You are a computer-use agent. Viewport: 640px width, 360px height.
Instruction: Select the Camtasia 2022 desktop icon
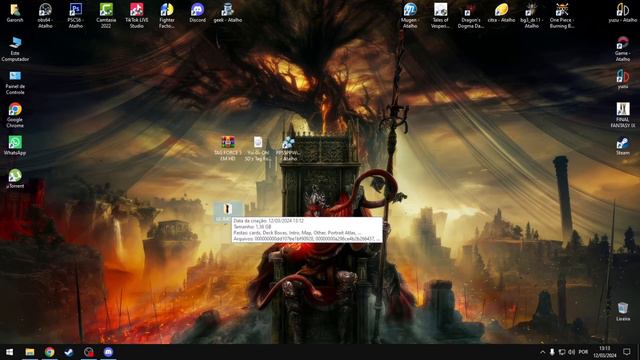pyautogui.click(x=106, y=16)
